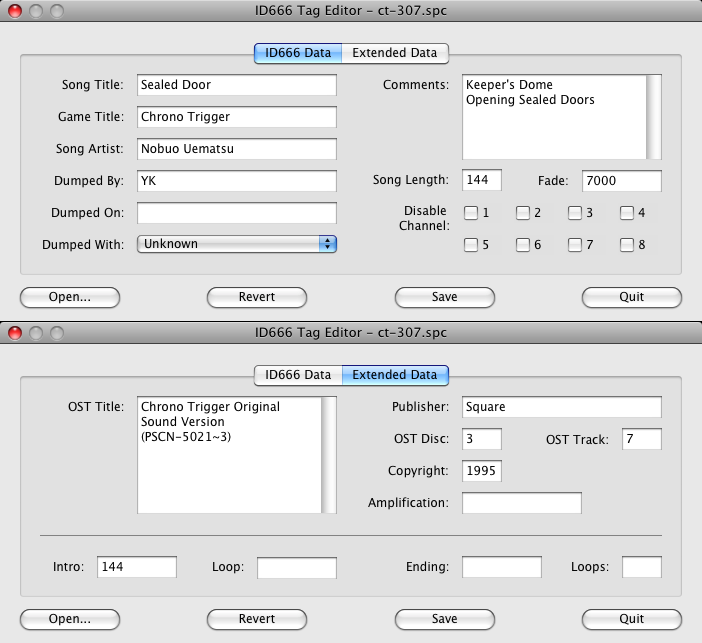
Task: Select Extended Data tab in bottom window
Action: [395, 375]
